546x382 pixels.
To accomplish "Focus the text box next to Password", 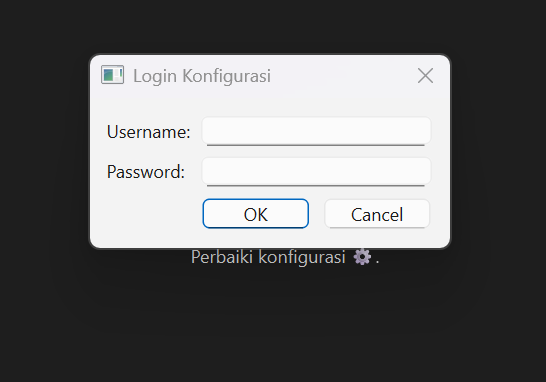I will click(x=316, y=172).
